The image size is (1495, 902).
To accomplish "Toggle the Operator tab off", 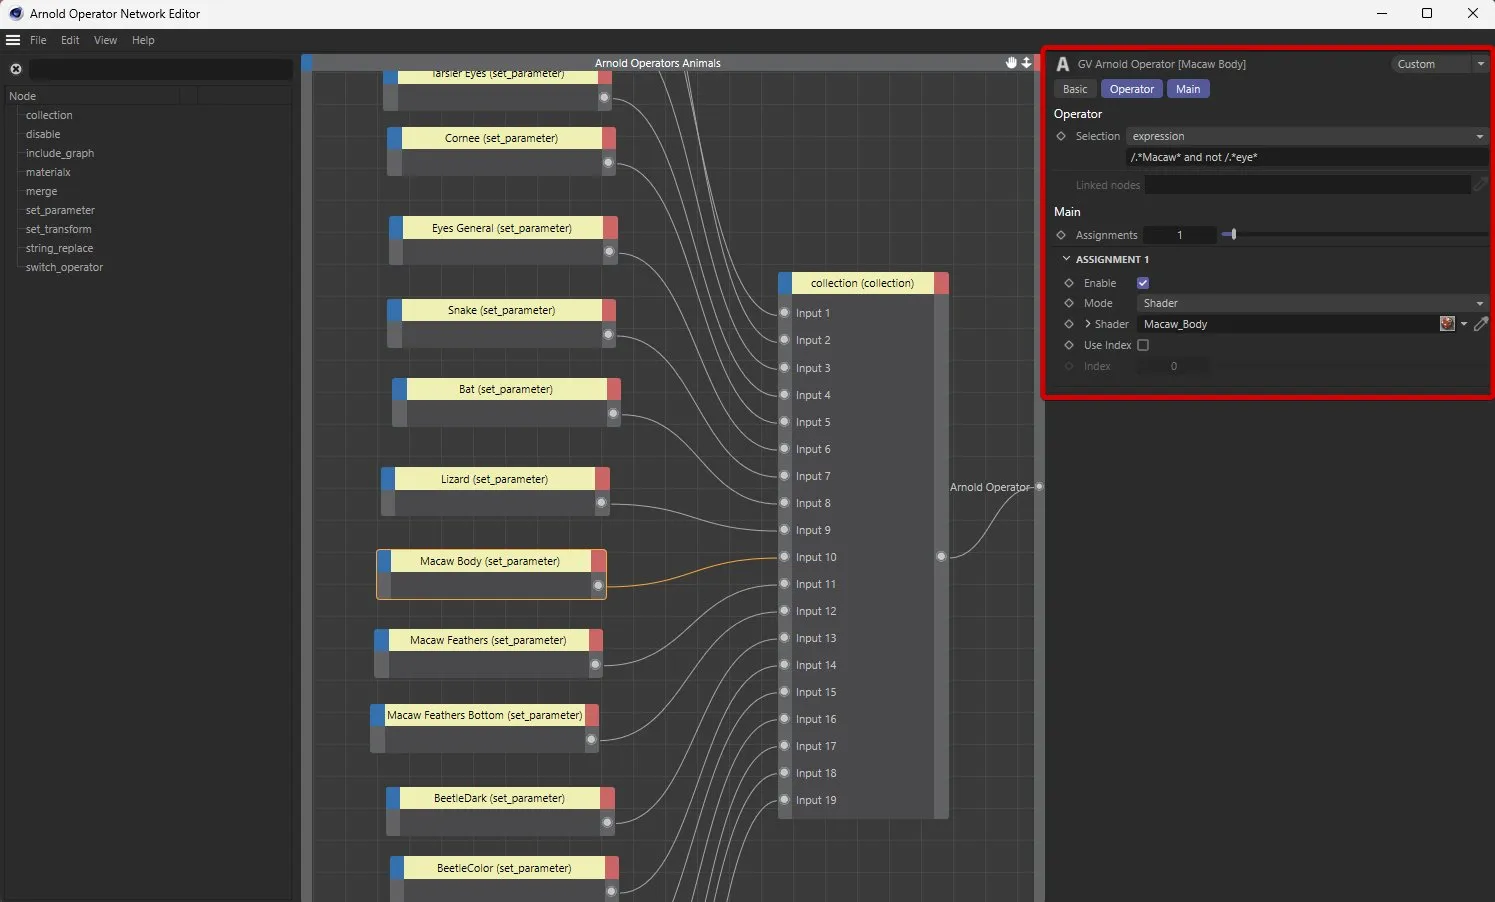I will pos(1132,89).
